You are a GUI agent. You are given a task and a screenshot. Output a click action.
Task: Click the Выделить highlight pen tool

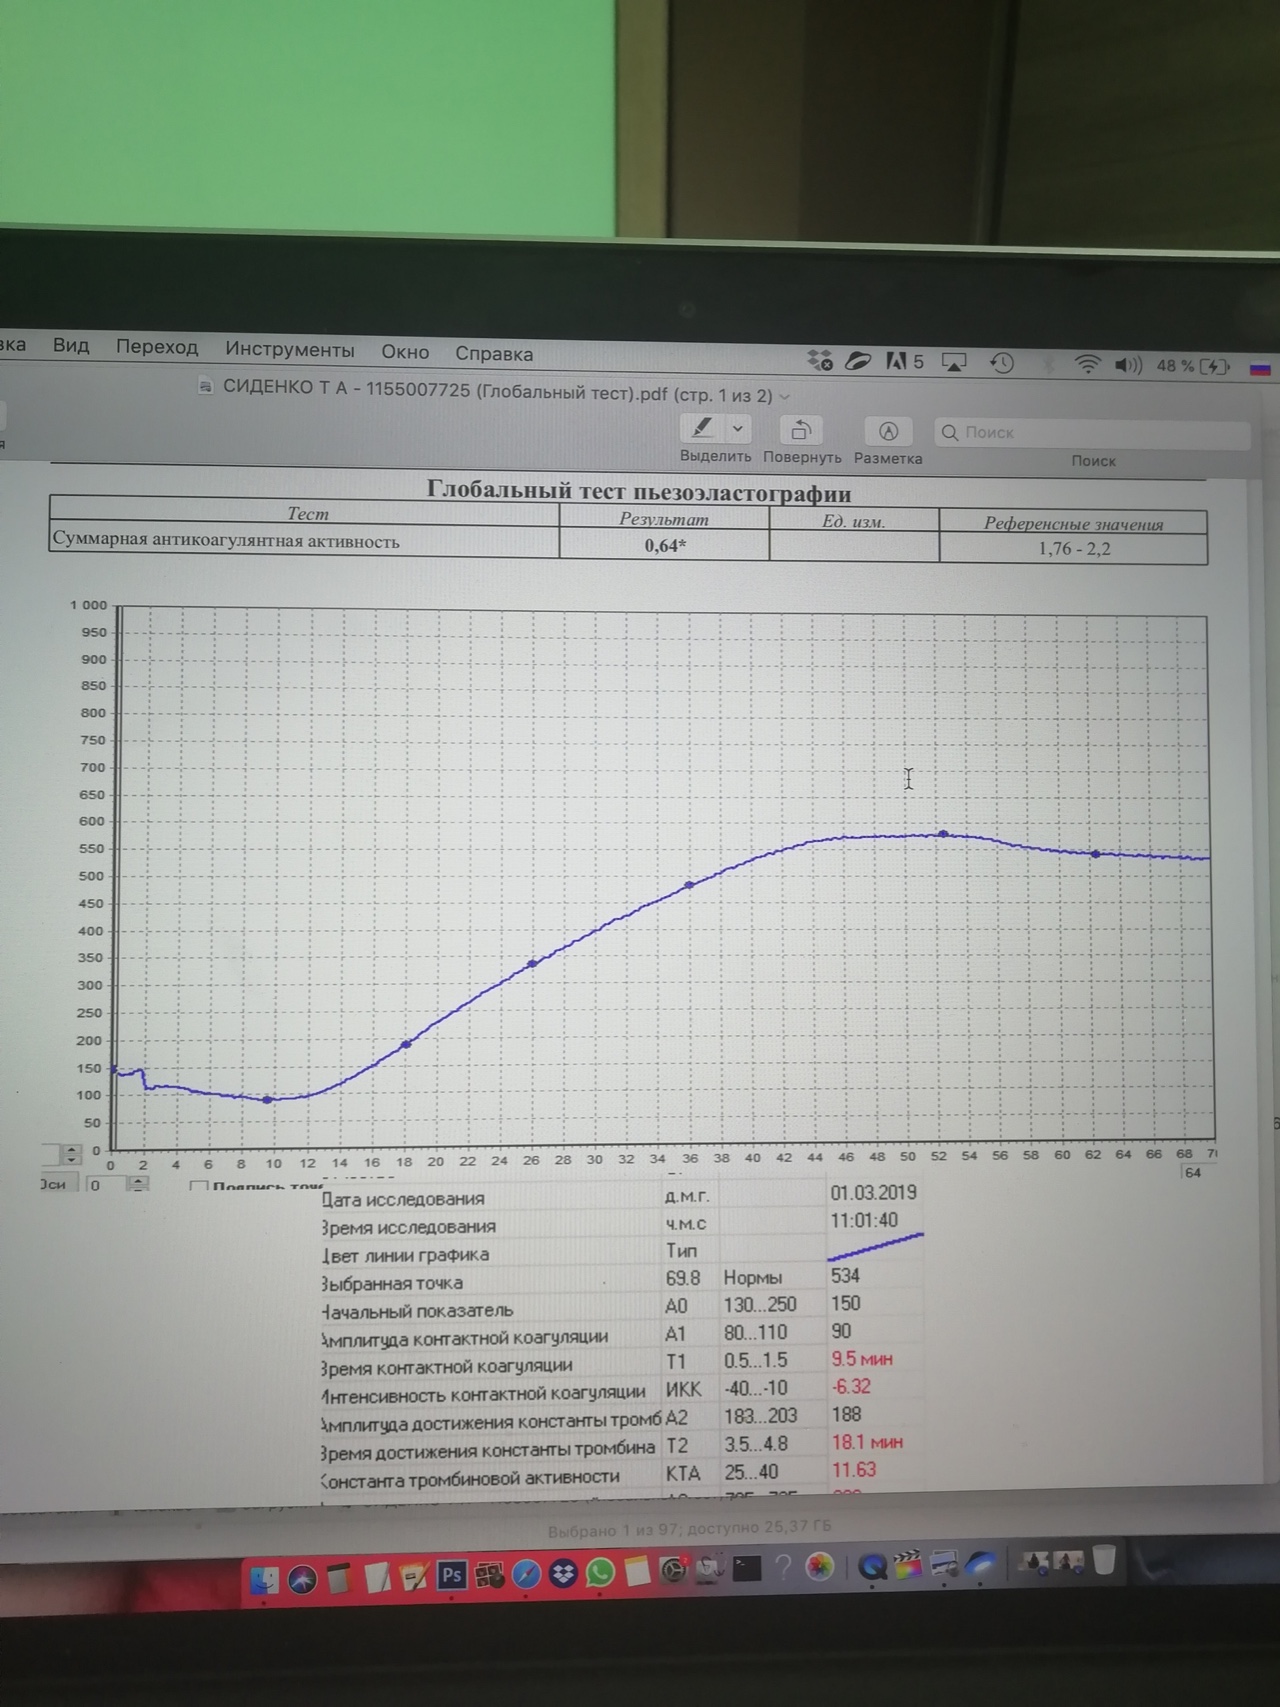pyautogui.click(x=702, y=428)
